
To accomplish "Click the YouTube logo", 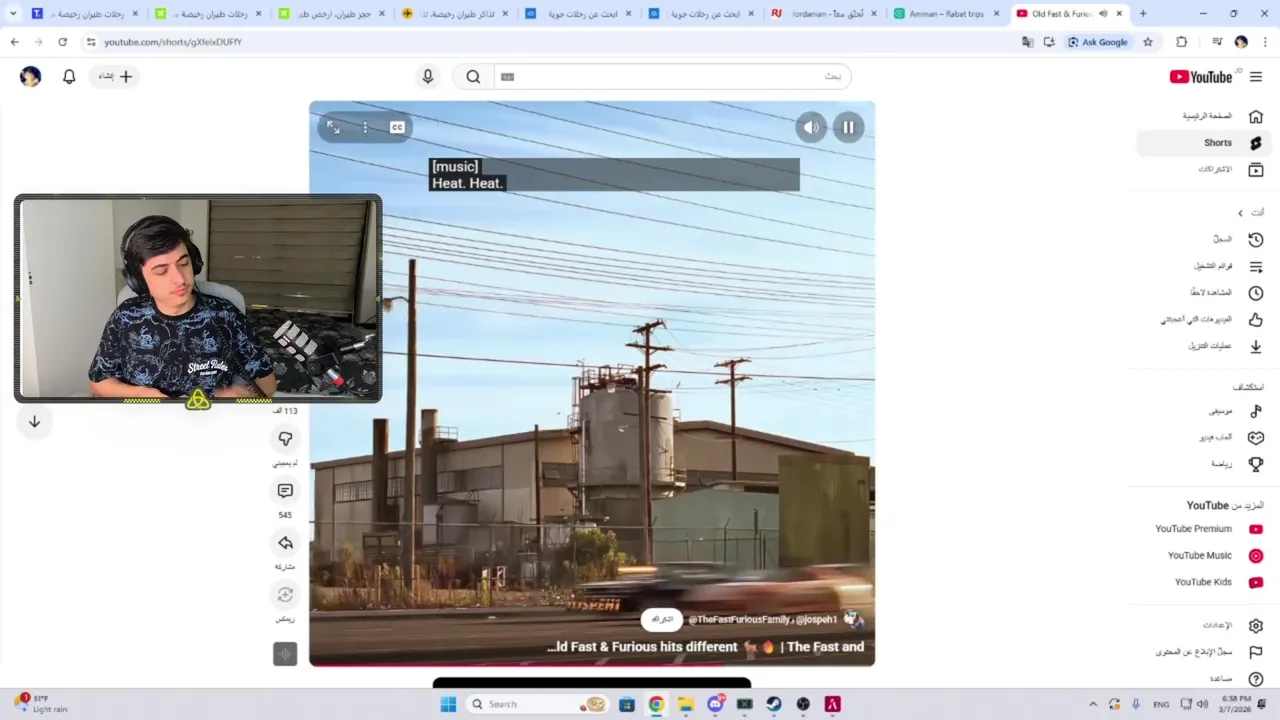I will tap(1203, 77).
